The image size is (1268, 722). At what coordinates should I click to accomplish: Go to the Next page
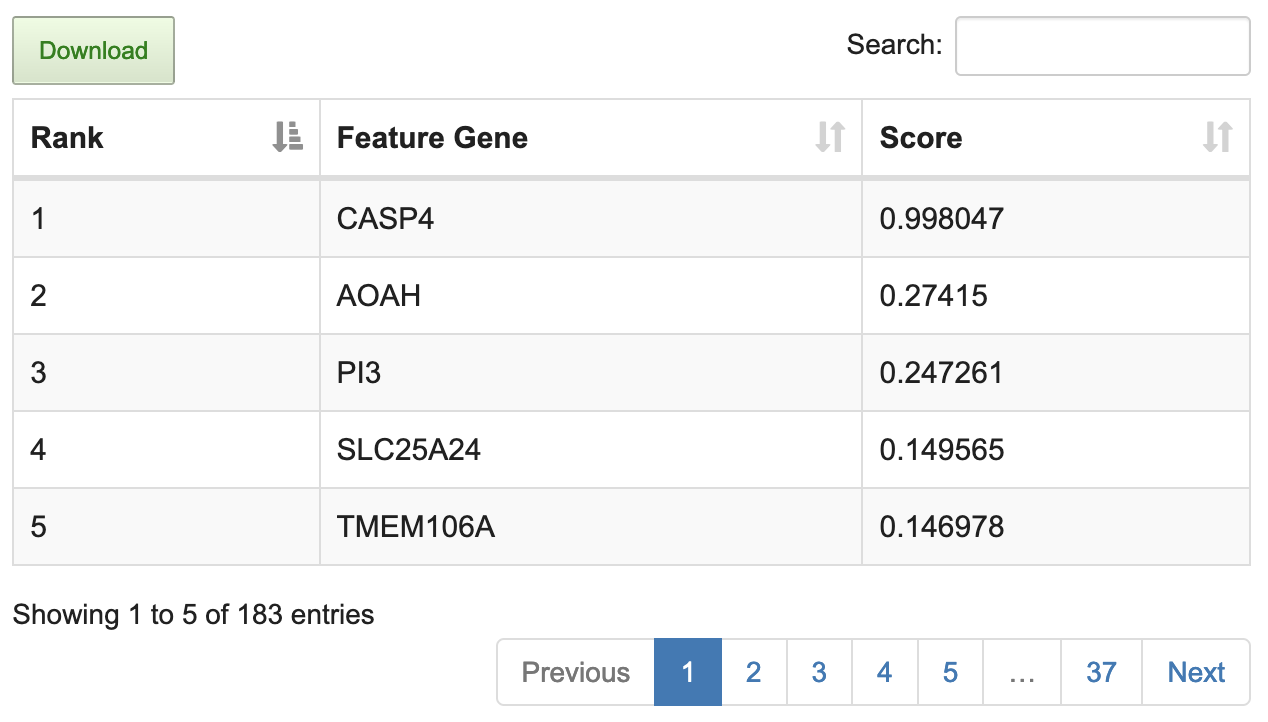click(x=1196, y=672)
